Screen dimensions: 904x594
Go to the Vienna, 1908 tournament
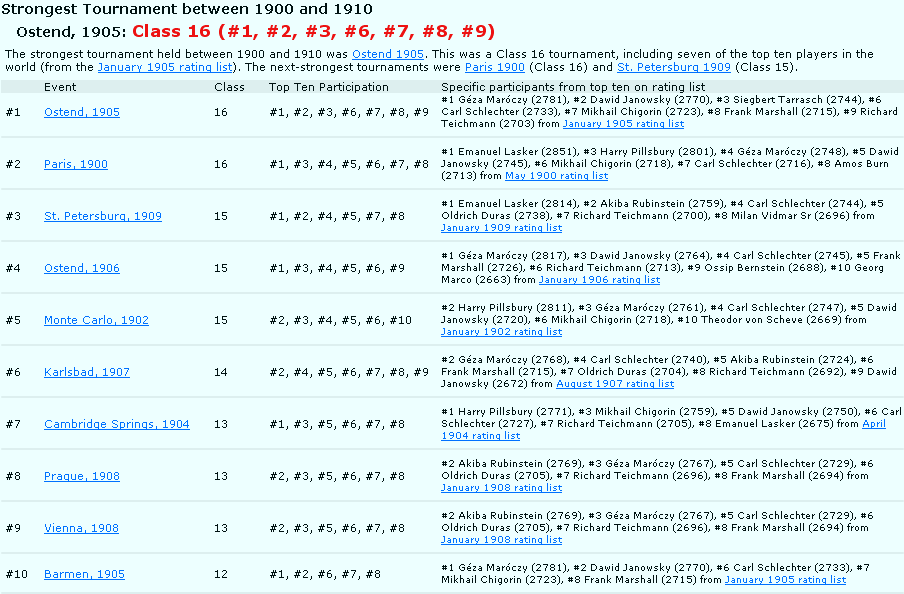[81, 528]
